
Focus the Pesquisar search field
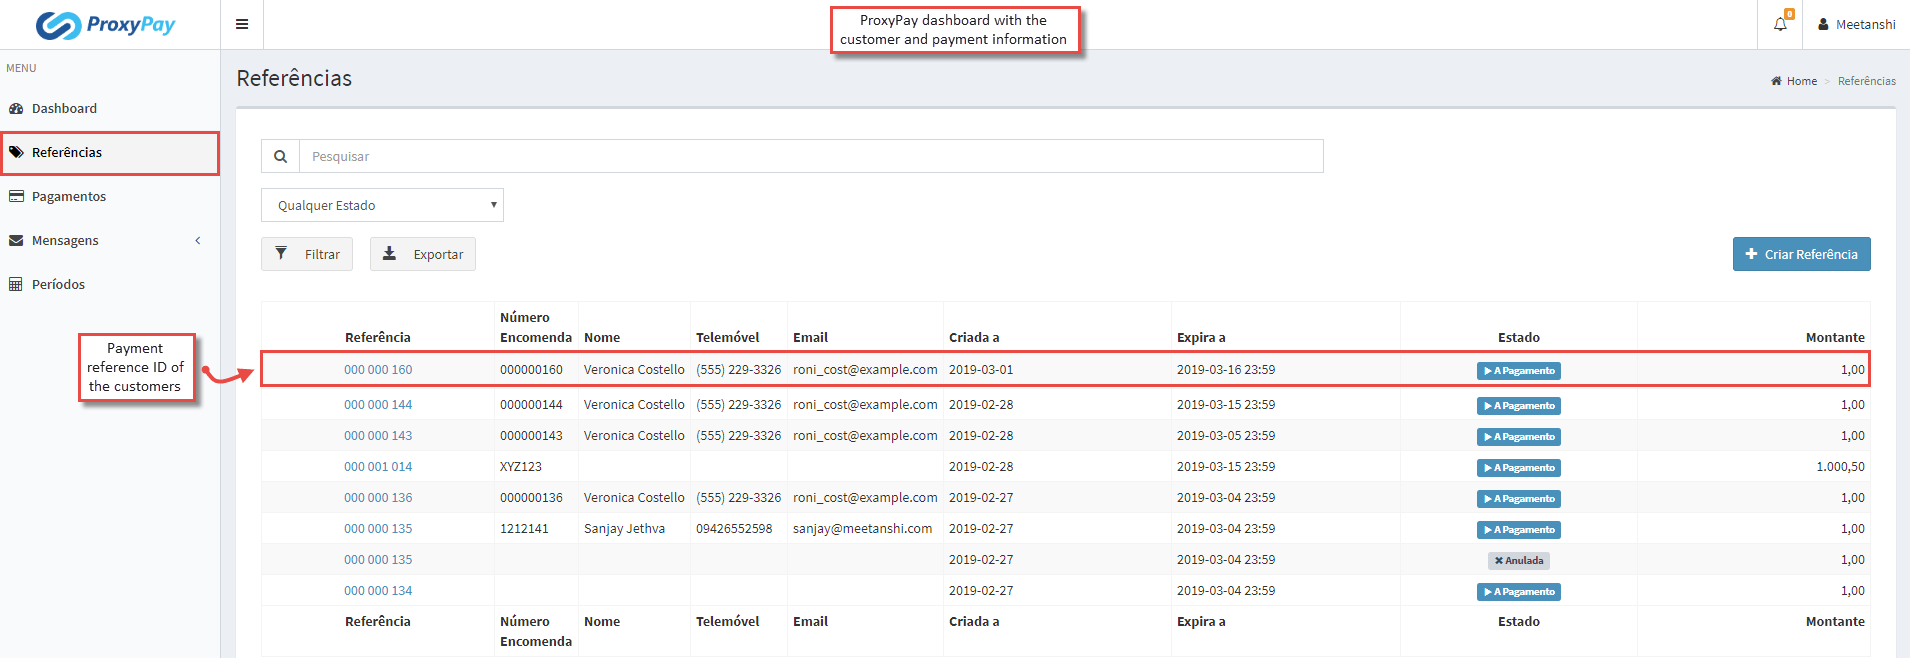(x=811, y=156)
